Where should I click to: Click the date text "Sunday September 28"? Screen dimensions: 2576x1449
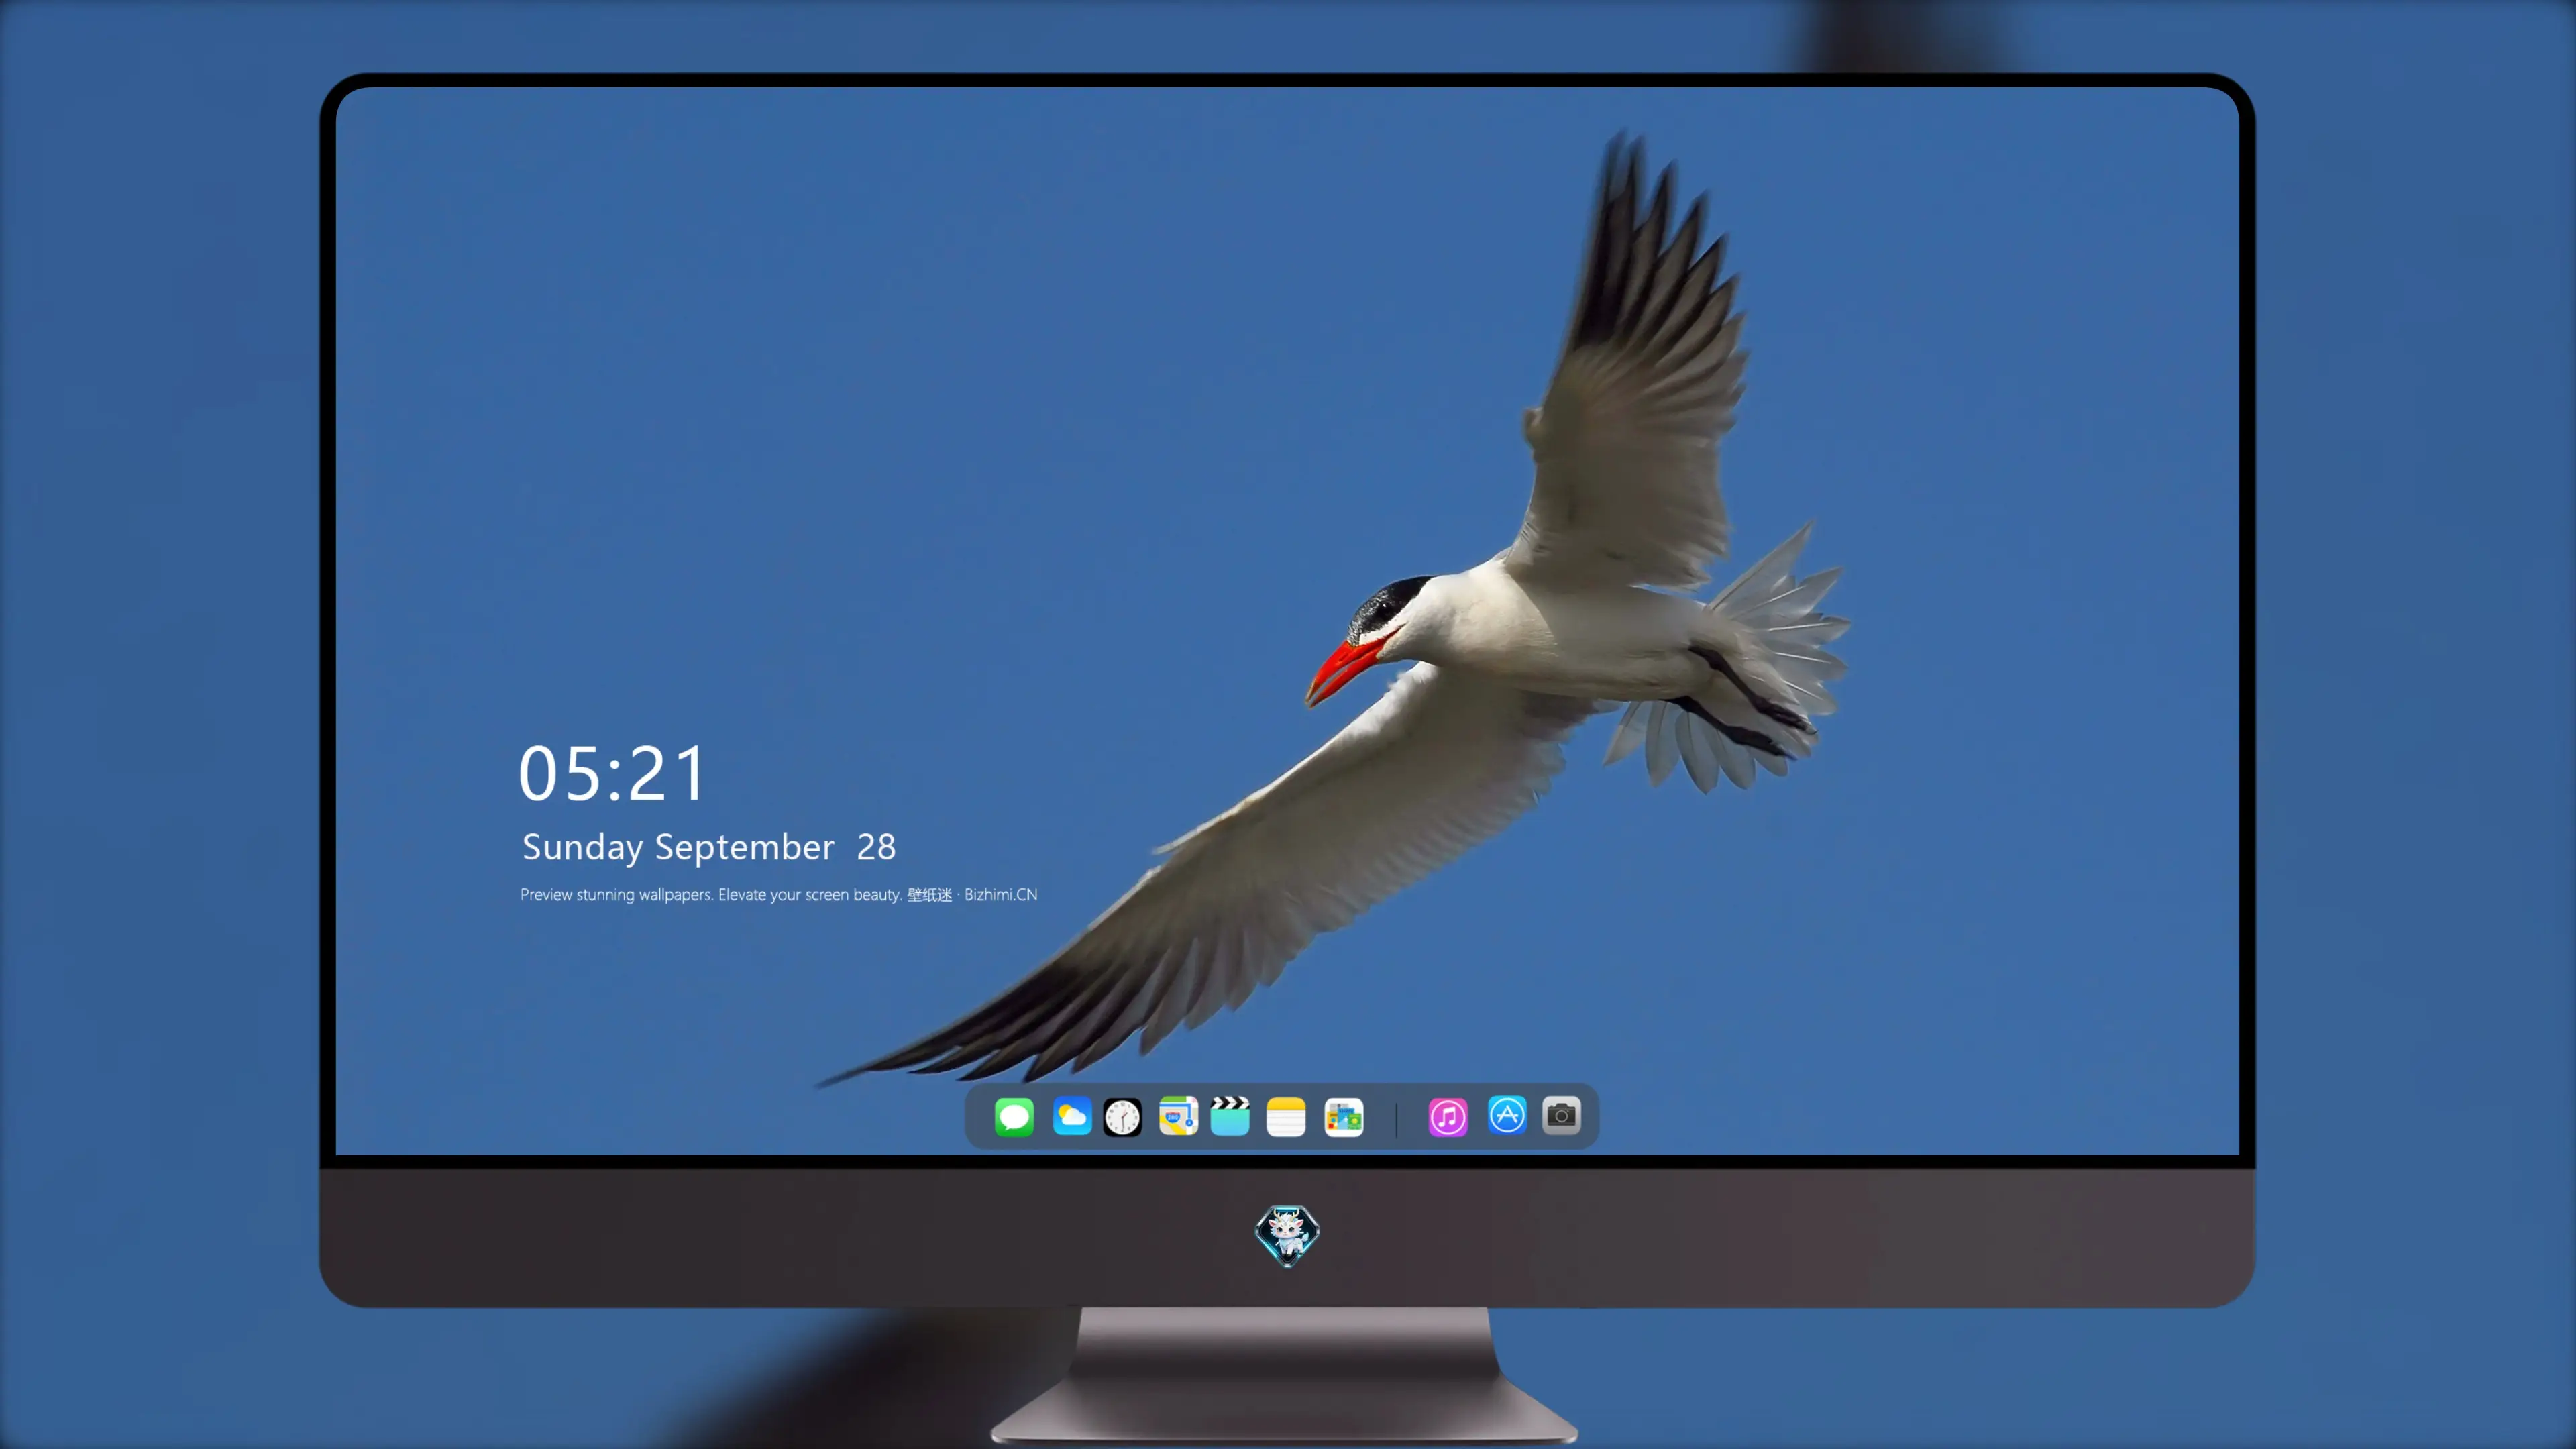(x=709, y=848)
